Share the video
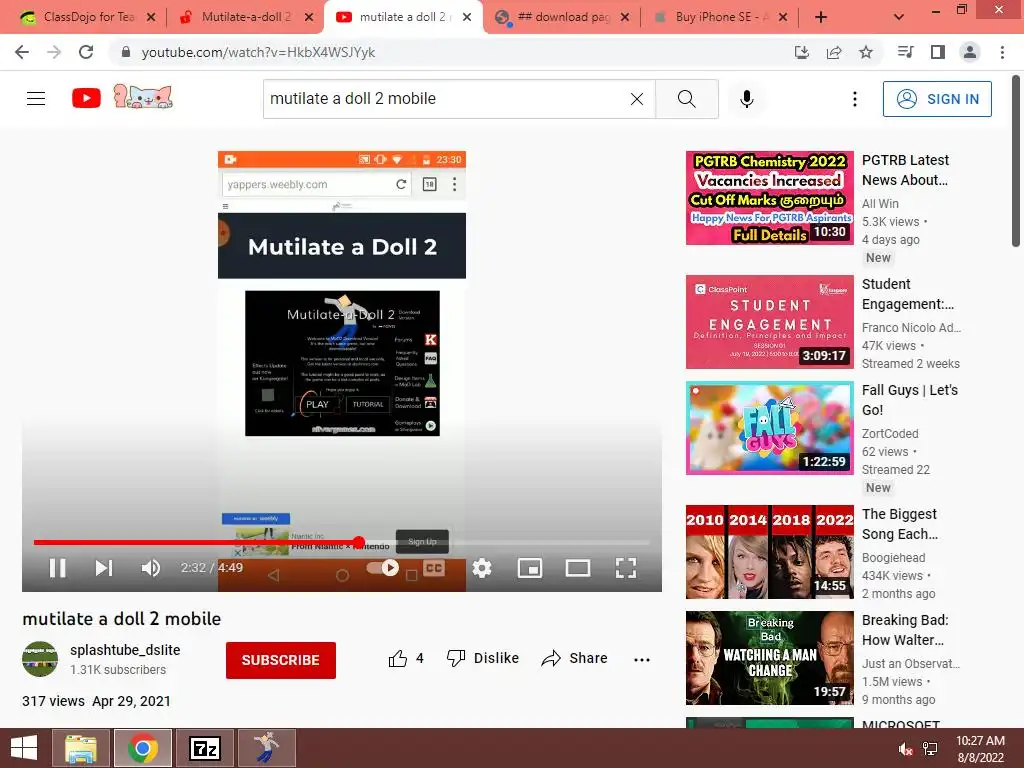The height and width of the screenshot is (768, 1024). pyautogui.click(x=575, y=658)
